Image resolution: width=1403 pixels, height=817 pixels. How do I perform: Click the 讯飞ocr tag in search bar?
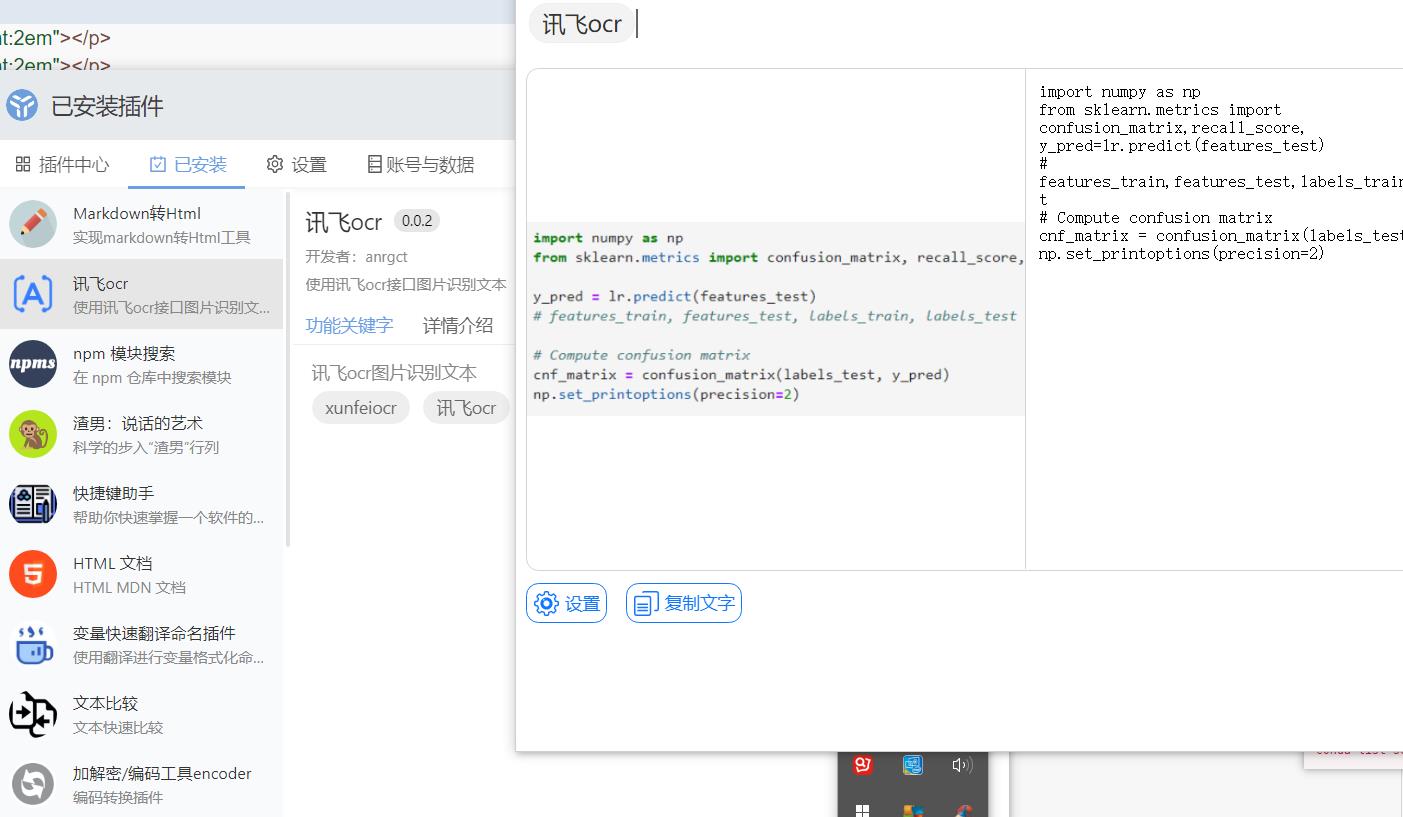pyautogui.click(x=582, y=23)
